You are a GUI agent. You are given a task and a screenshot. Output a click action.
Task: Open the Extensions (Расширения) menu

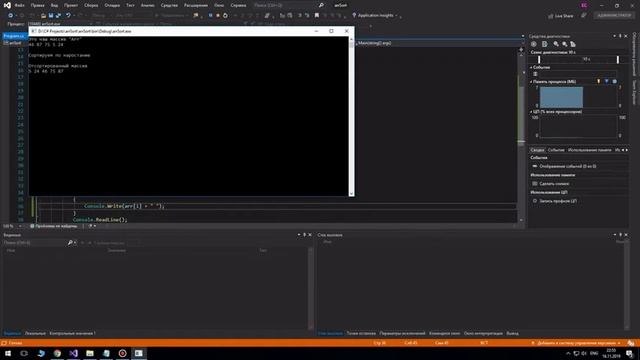click(x=196, y=5)
